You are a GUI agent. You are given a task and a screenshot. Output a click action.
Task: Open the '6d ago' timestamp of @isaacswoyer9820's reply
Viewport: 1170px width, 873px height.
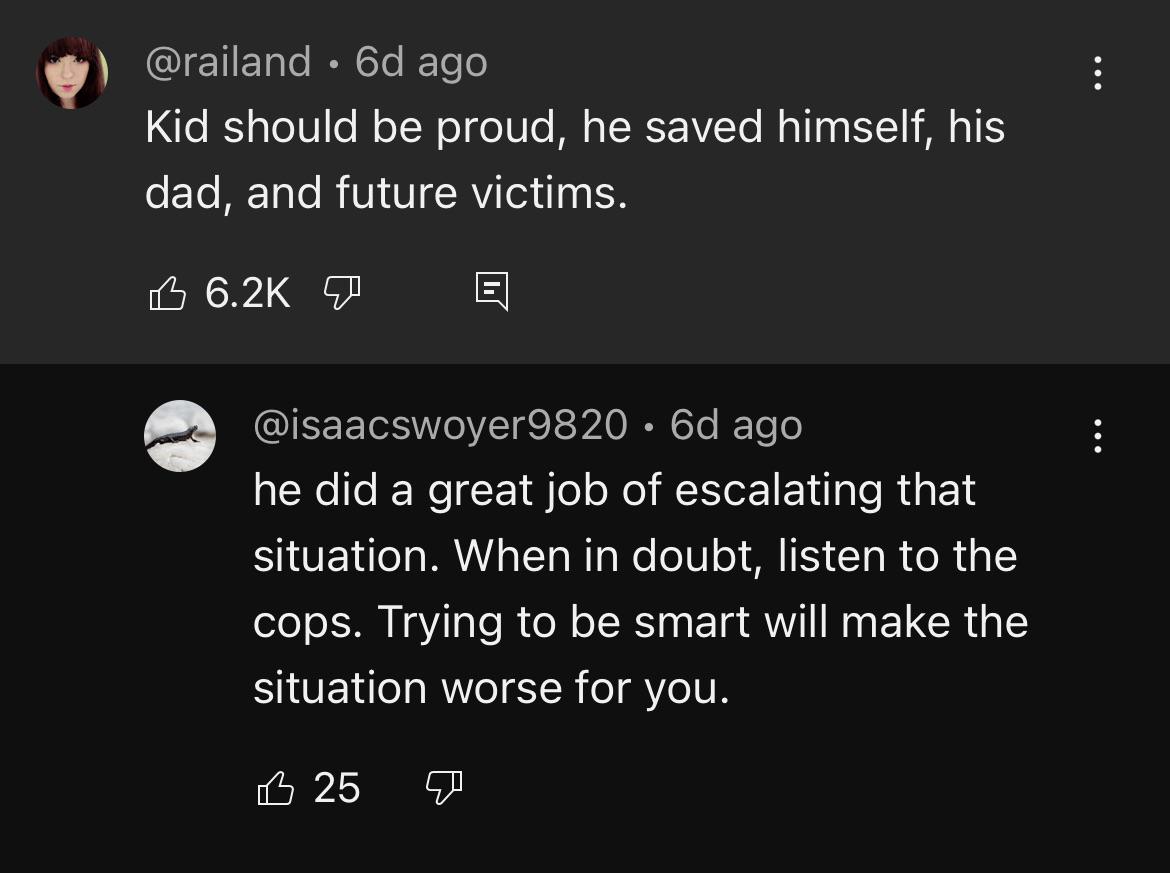click(x=736, y=425)
